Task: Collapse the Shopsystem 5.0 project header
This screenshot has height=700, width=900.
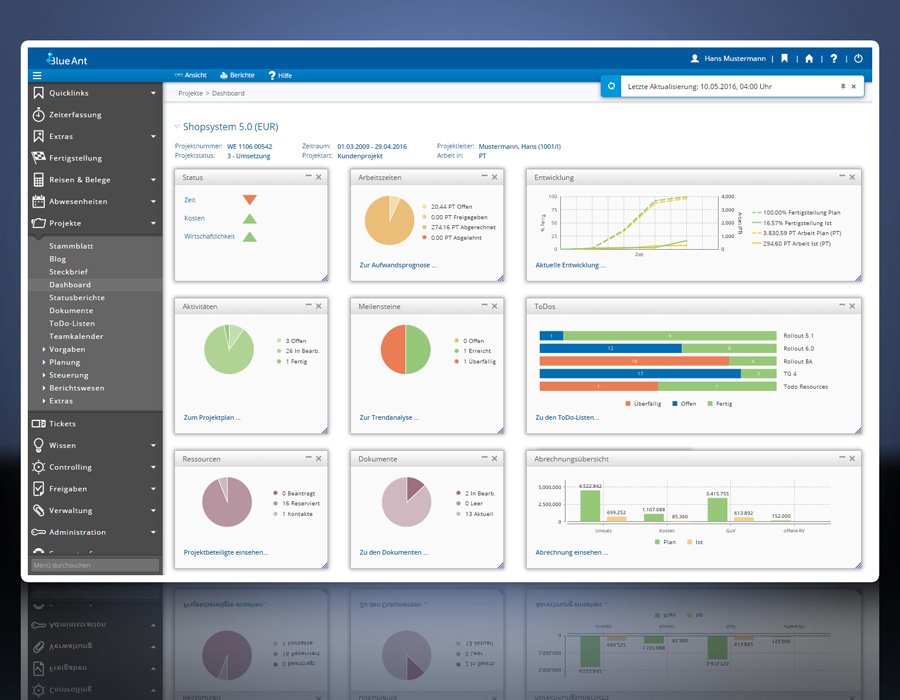Action: [177, 128]
